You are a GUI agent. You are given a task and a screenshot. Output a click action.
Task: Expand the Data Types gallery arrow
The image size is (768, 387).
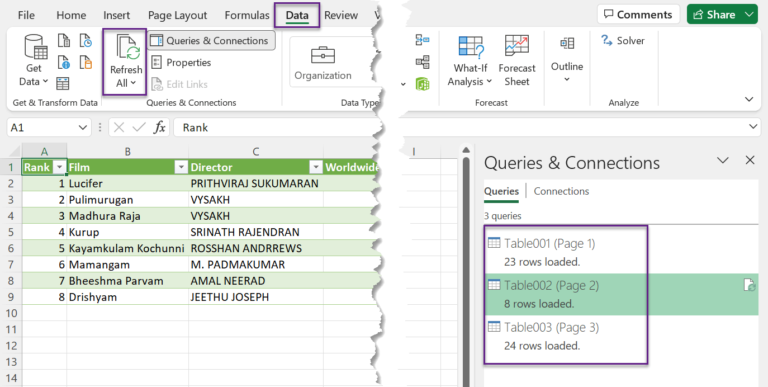click(403, 84)
